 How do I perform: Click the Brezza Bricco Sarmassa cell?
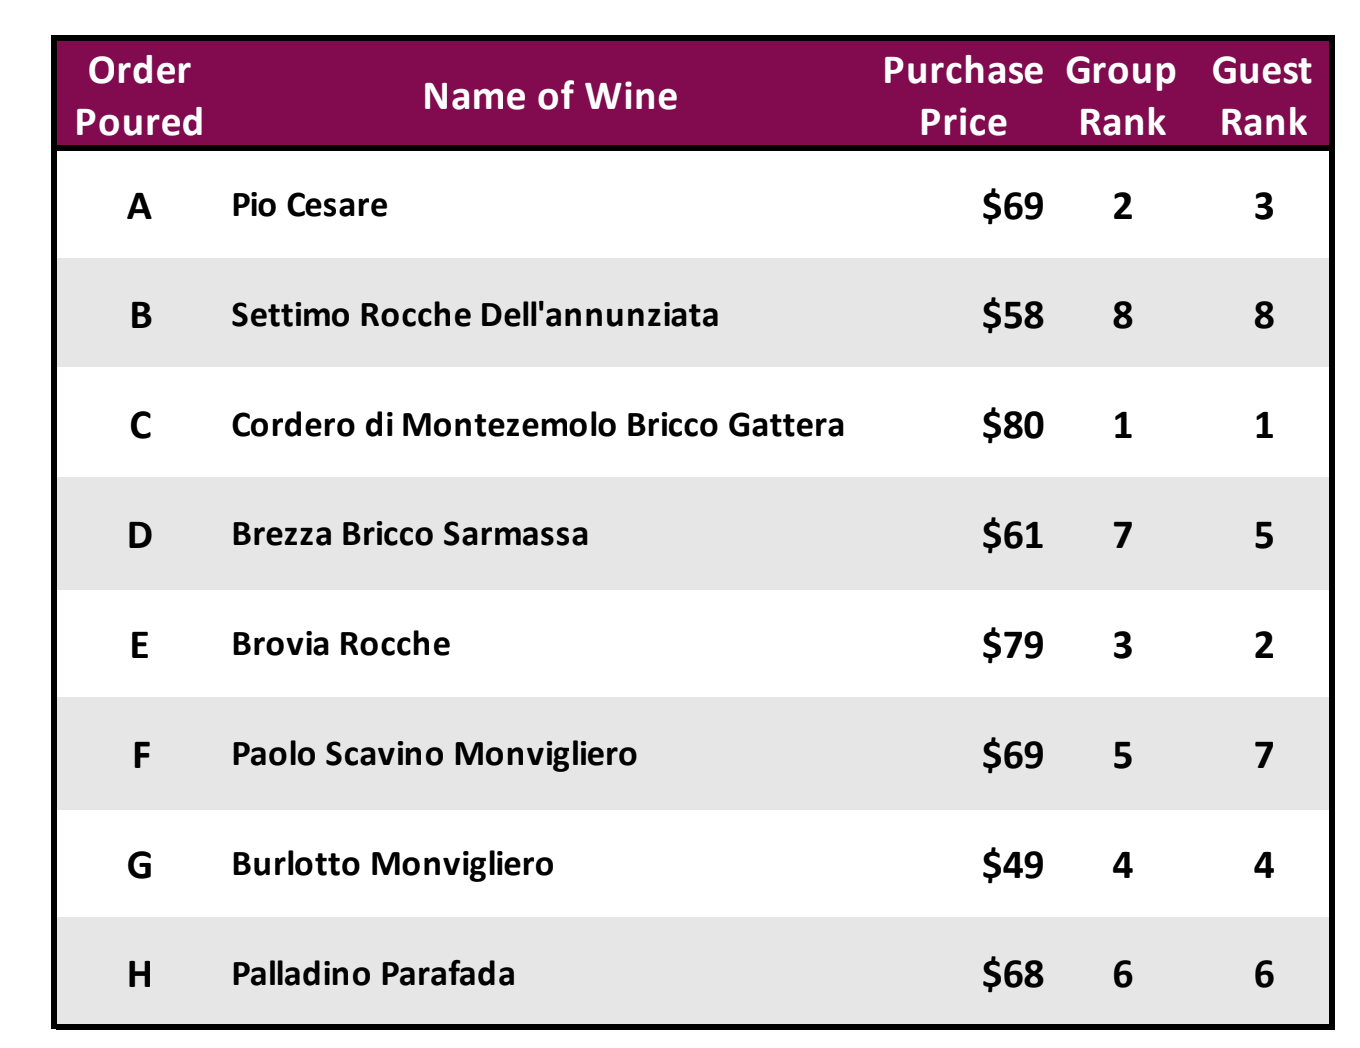click(410, 534)
